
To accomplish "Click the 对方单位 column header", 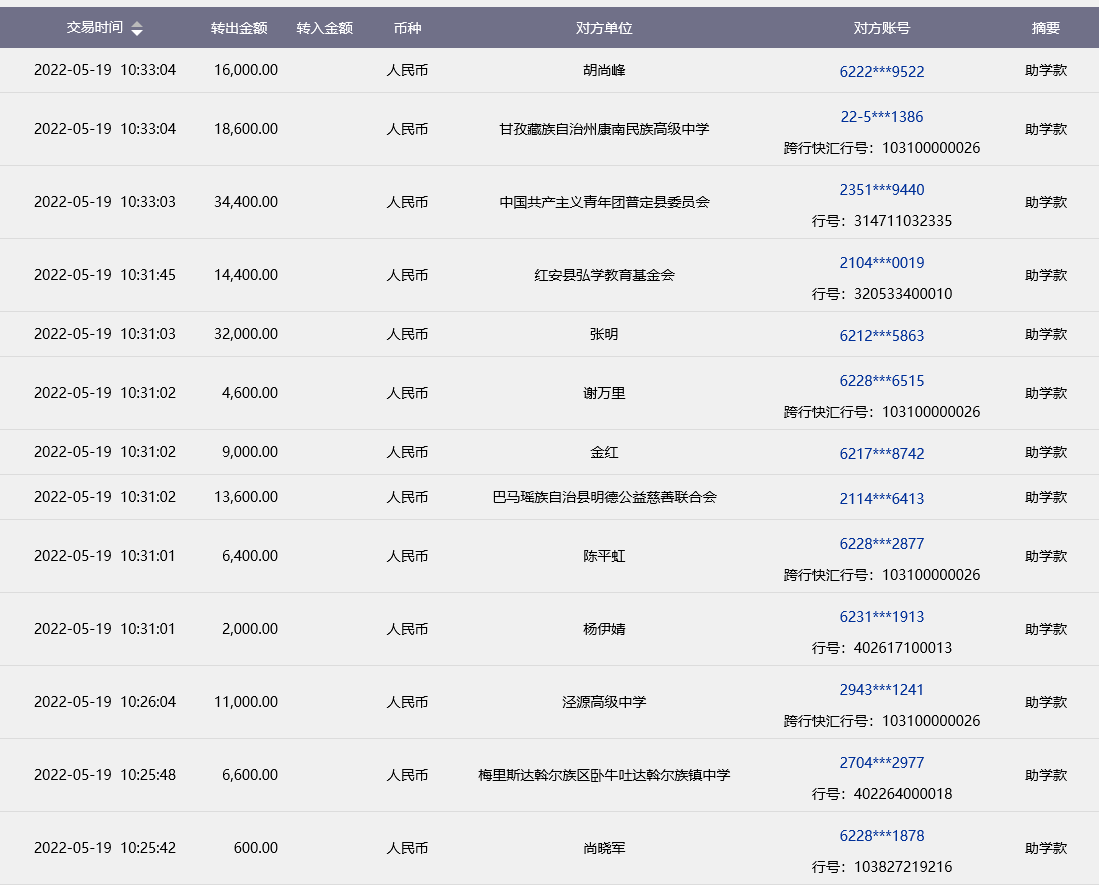I will [x=604, y=28].
